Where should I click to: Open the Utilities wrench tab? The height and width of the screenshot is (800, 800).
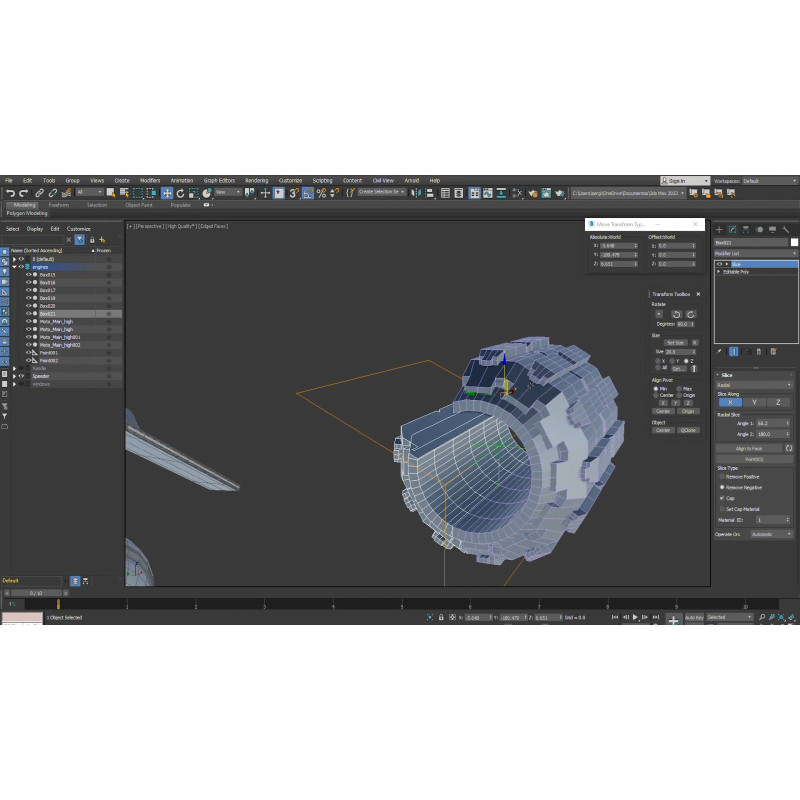[786, 229]
